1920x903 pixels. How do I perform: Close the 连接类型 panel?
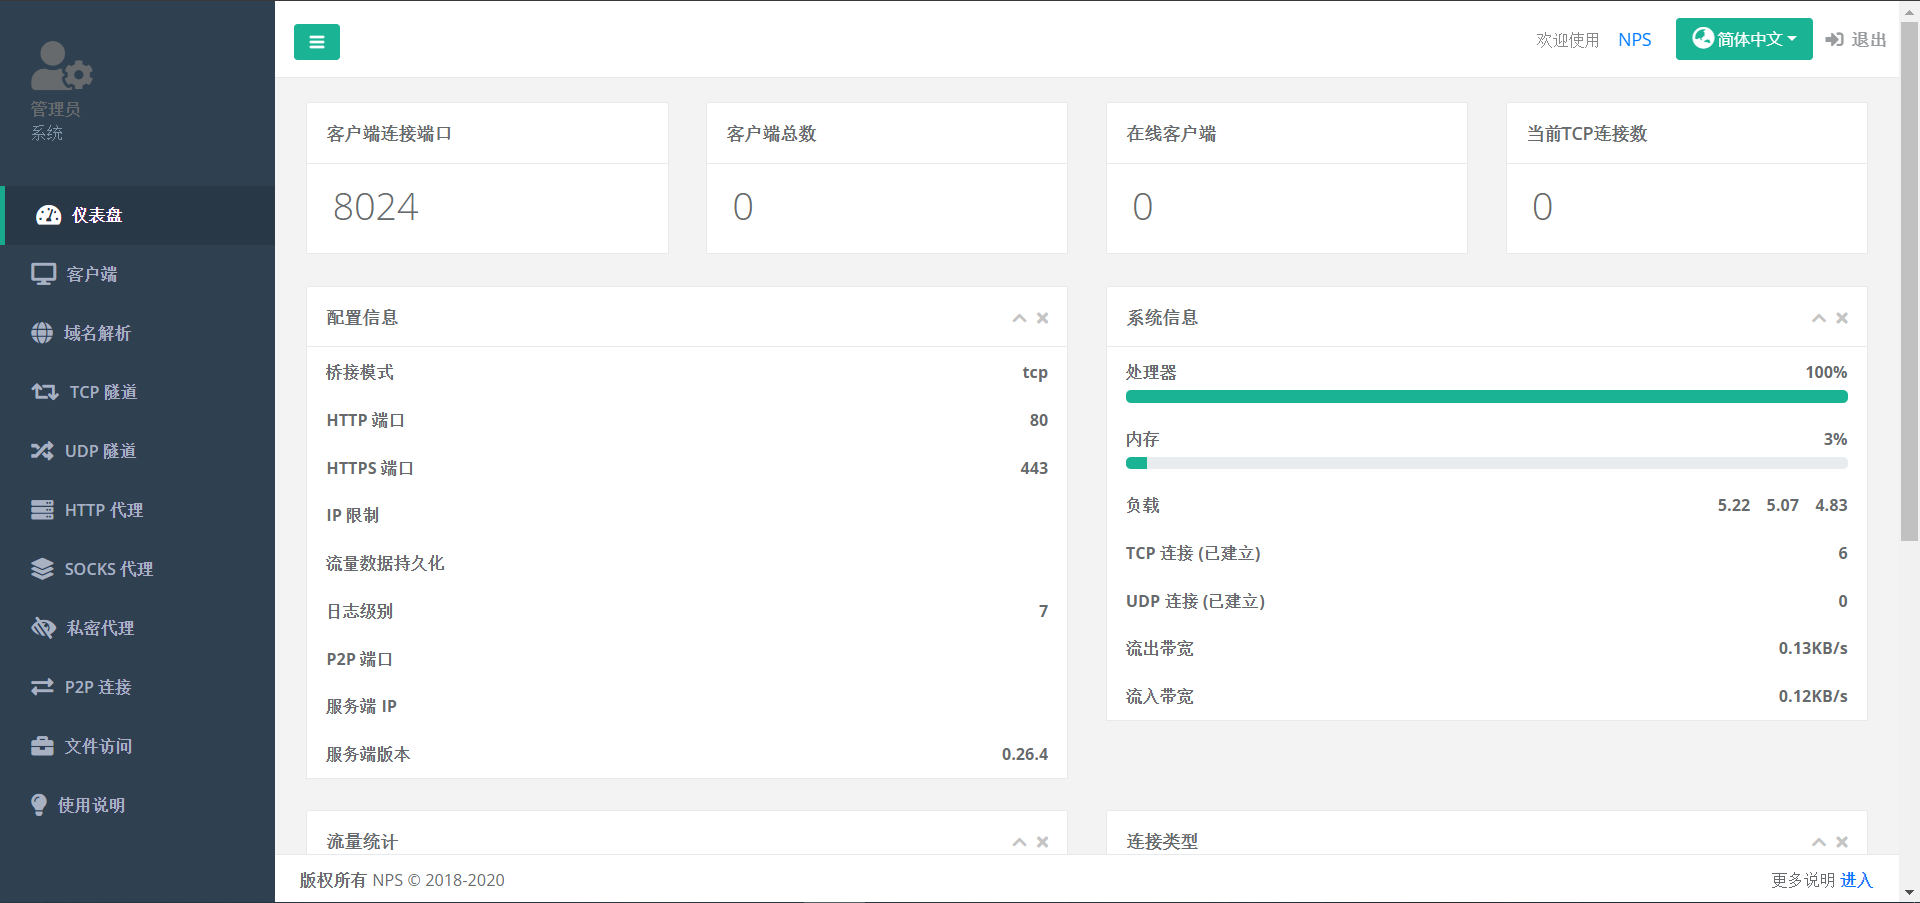point(1842,842)
